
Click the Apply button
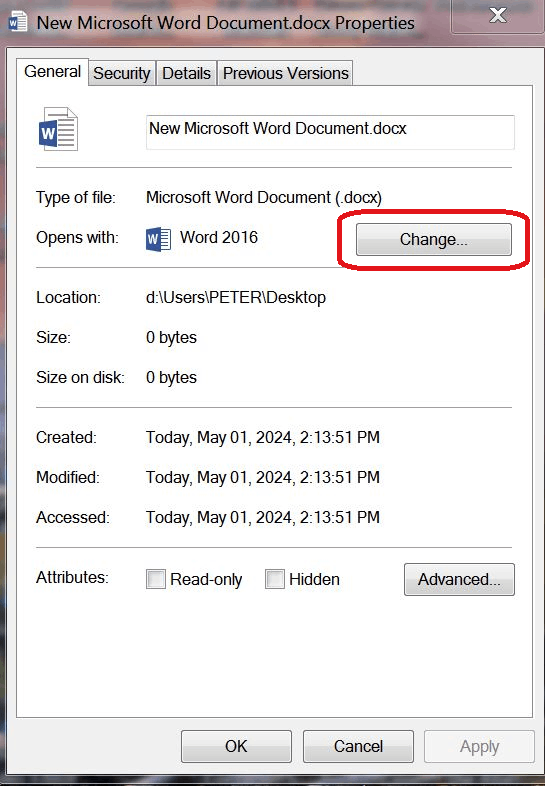[x=479, y=746]
